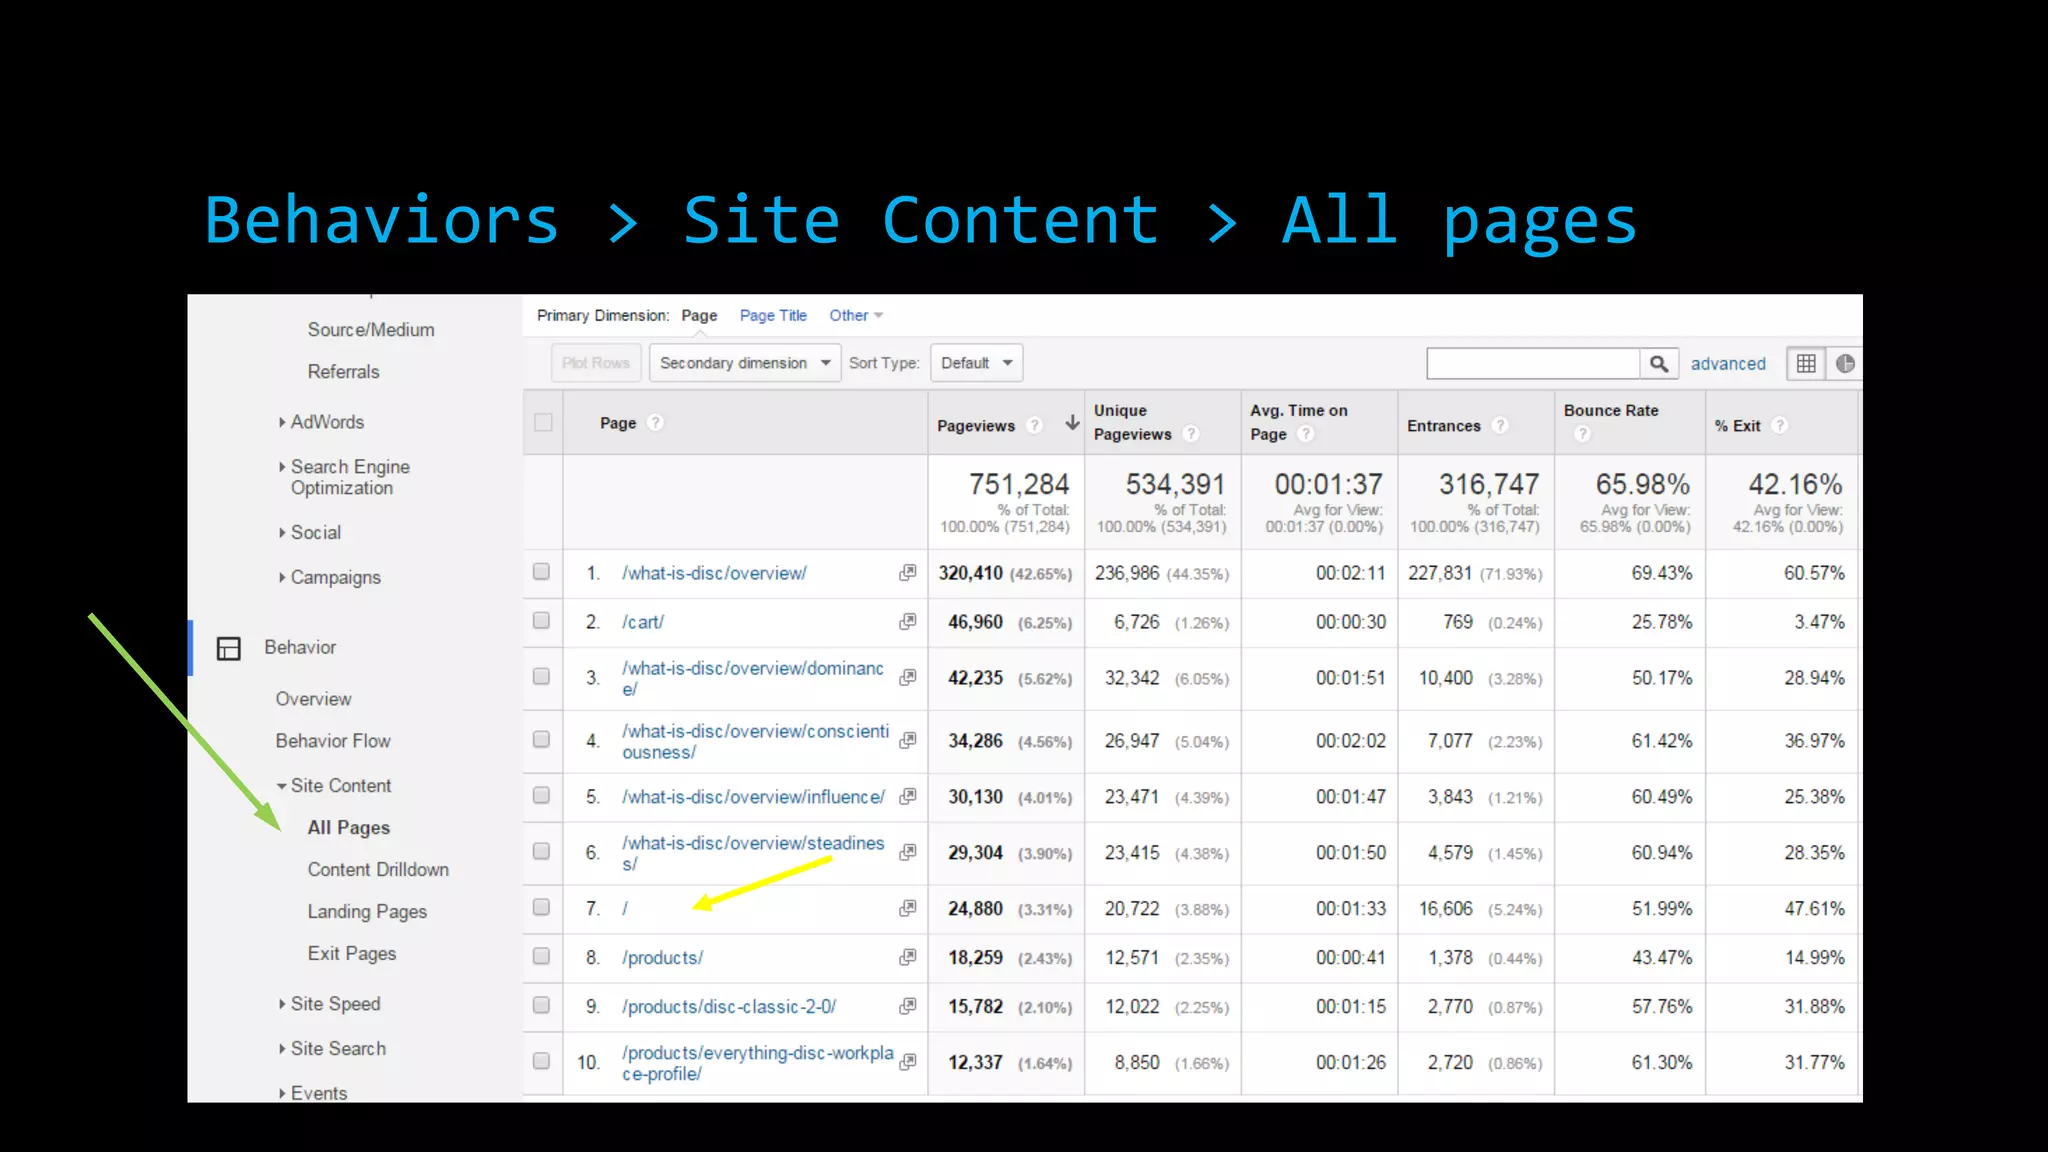Show help for Page column

655,423
